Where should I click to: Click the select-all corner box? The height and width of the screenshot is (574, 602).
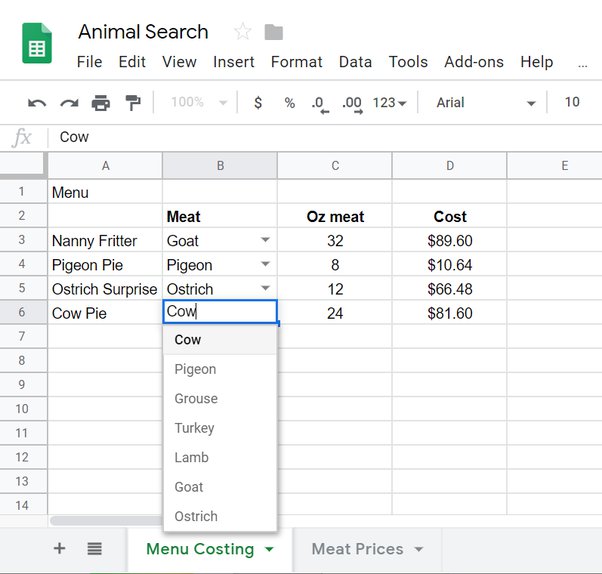point(23,166)
